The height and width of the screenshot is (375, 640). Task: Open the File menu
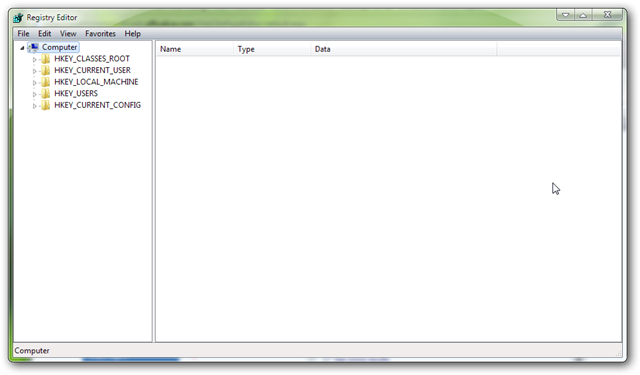tap(23, 33)
